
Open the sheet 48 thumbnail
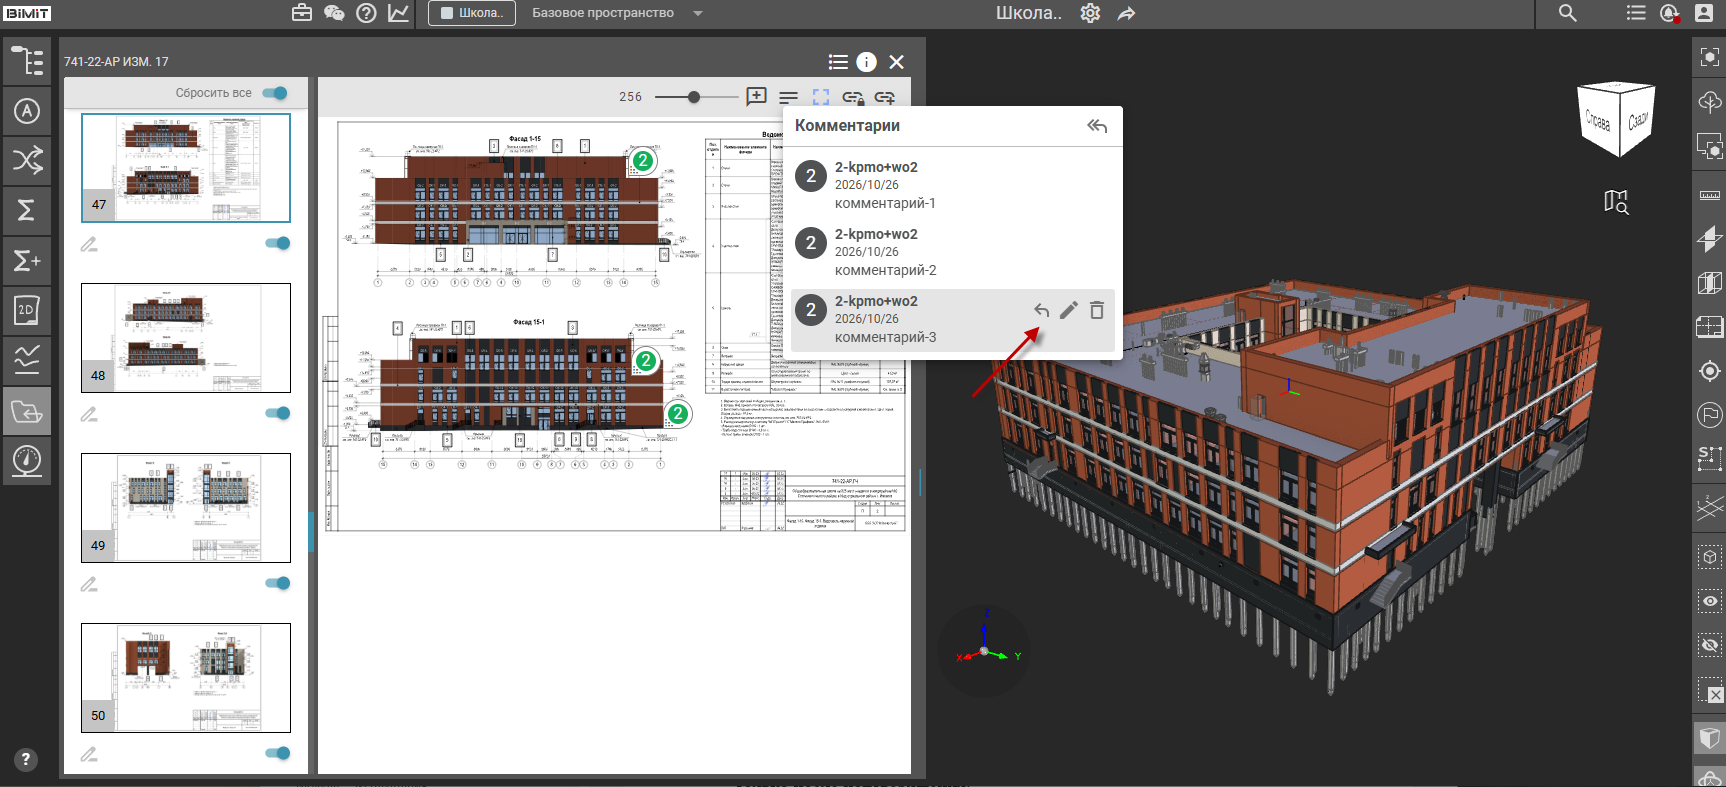click(186, 338)
